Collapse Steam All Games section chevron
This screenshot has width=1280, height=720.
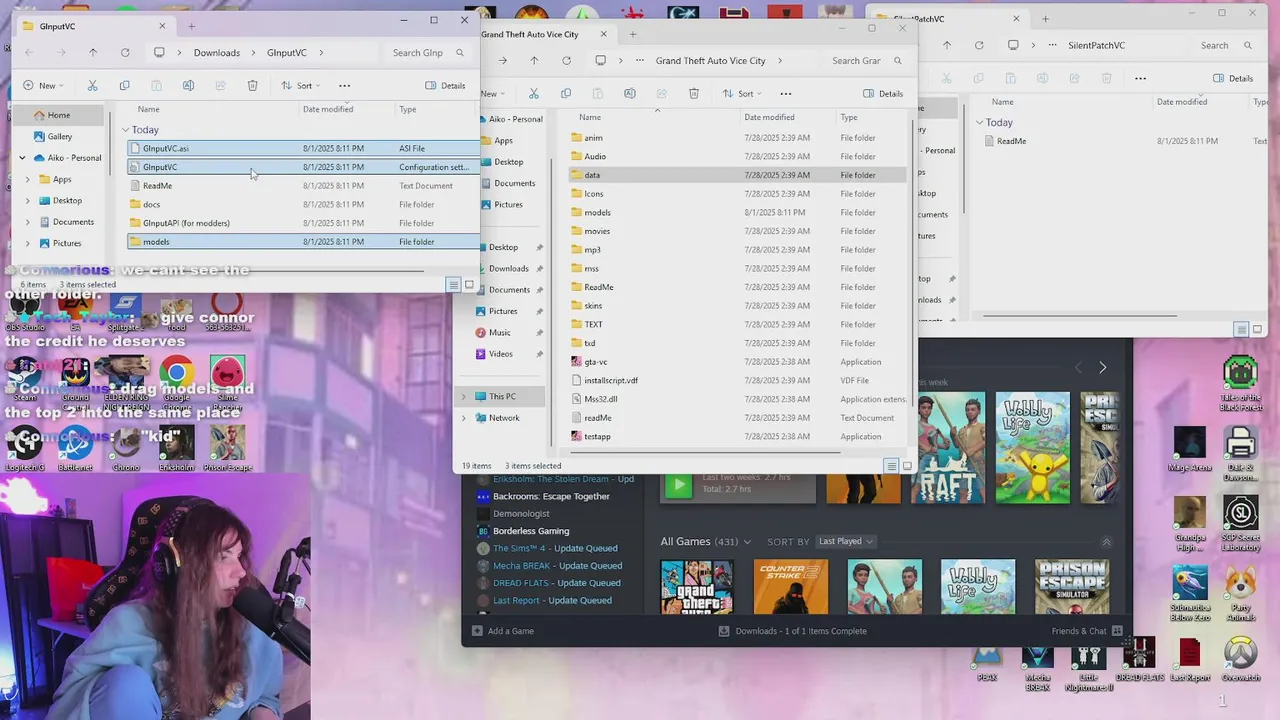point(1106,542)
